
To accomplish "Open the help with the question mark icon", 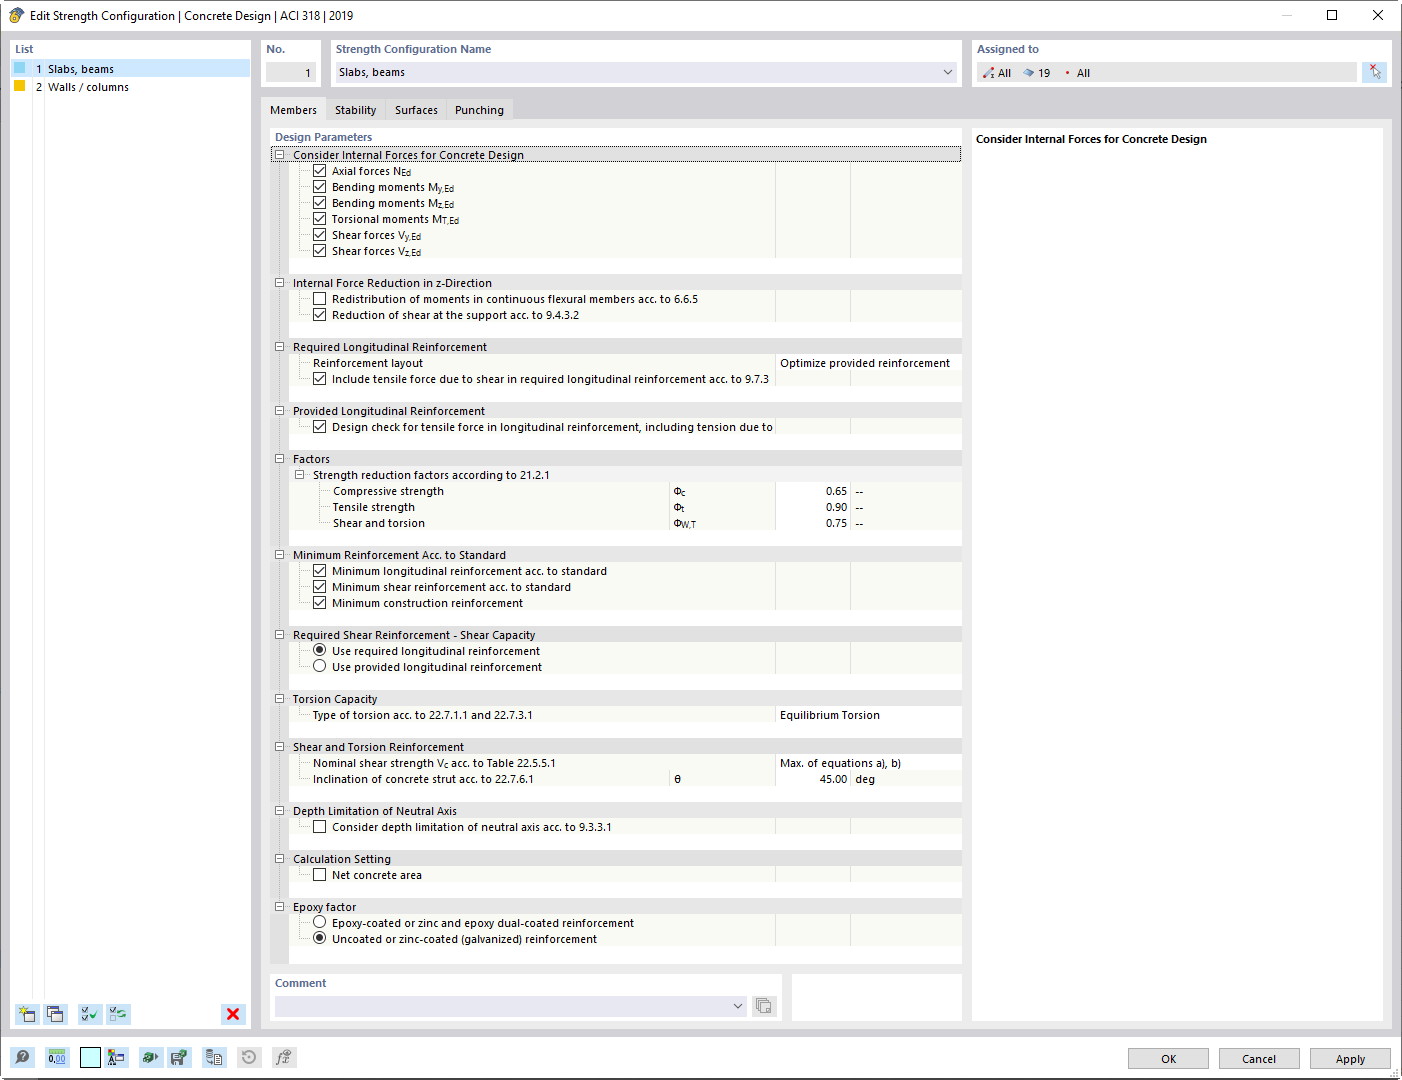I will tap(22, 1057).
